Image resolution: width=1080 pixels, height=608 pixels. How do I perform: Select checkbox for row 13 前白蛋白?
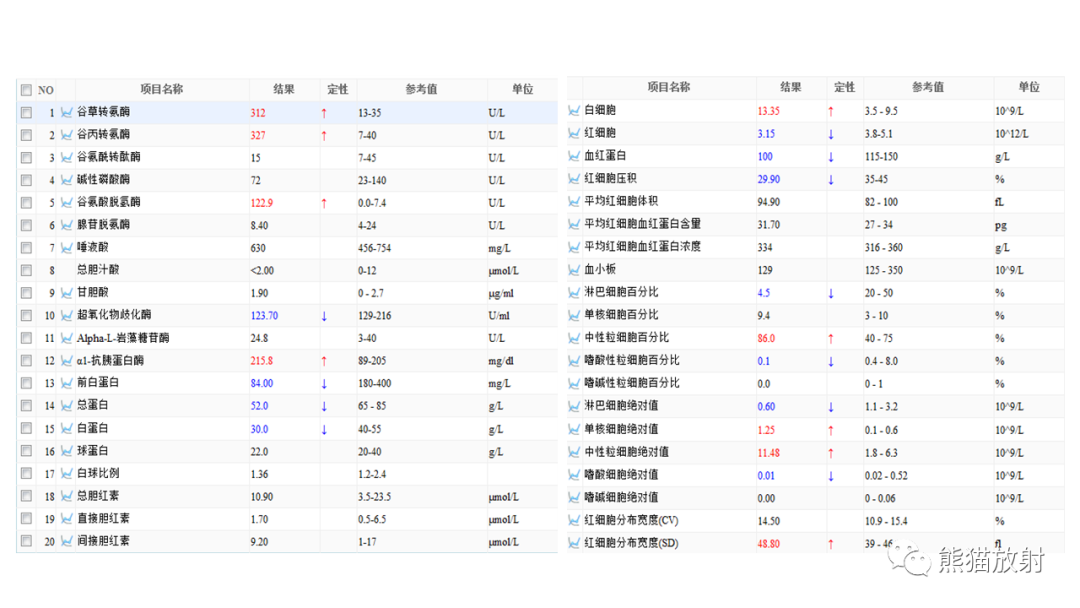pos(26,383)
